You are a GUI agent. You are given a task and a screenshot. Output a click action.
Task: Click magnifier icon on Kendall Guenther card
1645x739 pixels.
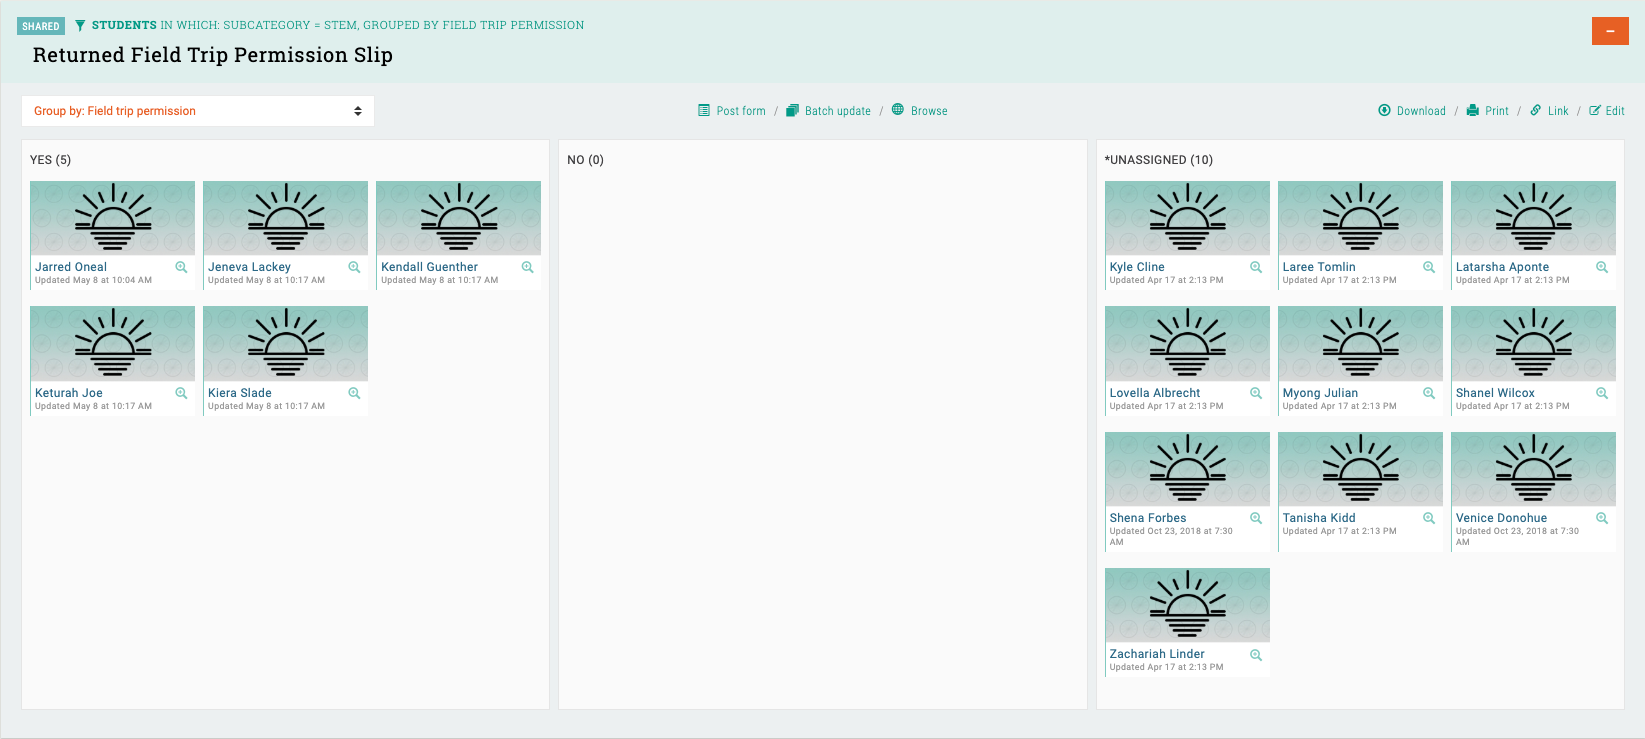tap(527, 267)
